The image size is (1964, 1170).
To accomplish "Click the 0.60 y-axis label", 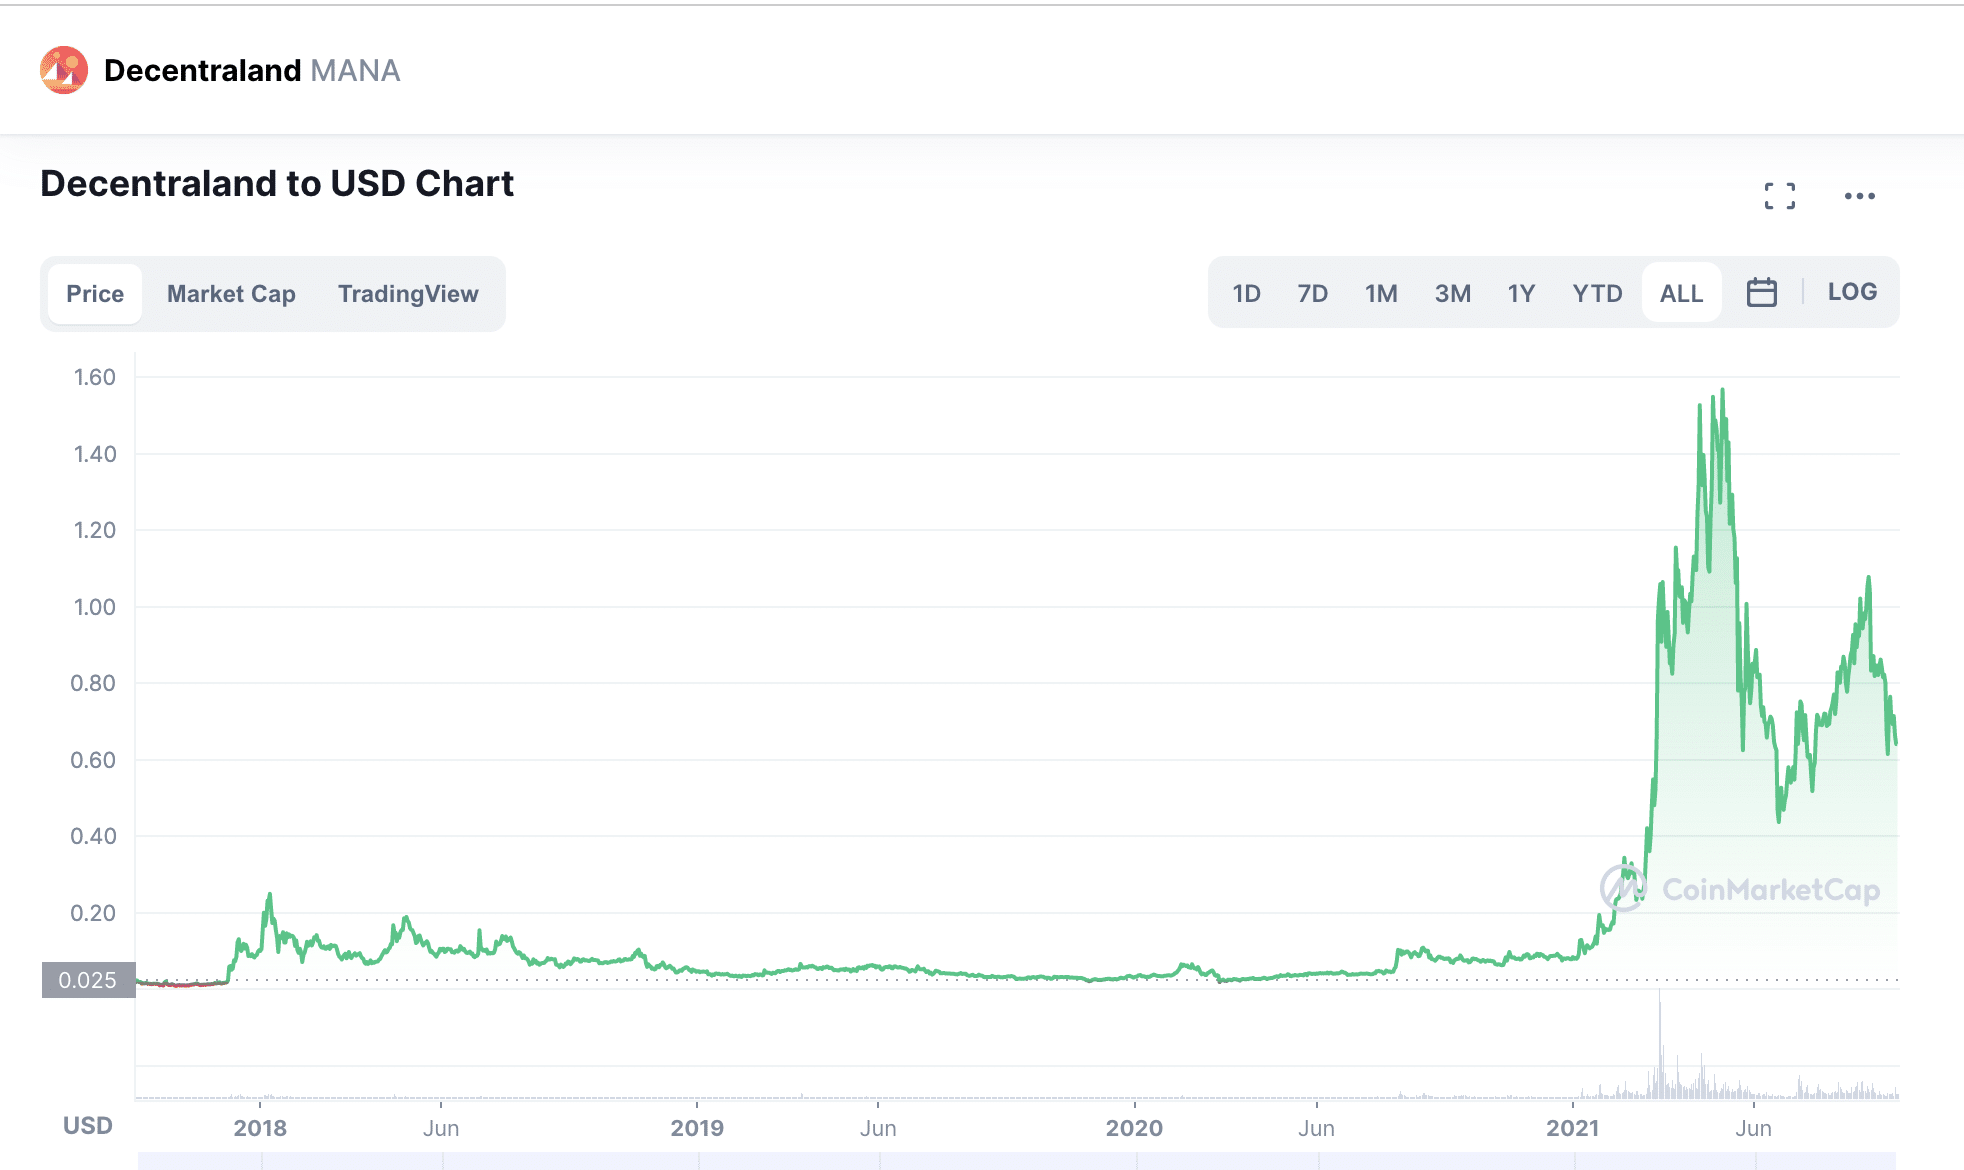I will (93, 760).
